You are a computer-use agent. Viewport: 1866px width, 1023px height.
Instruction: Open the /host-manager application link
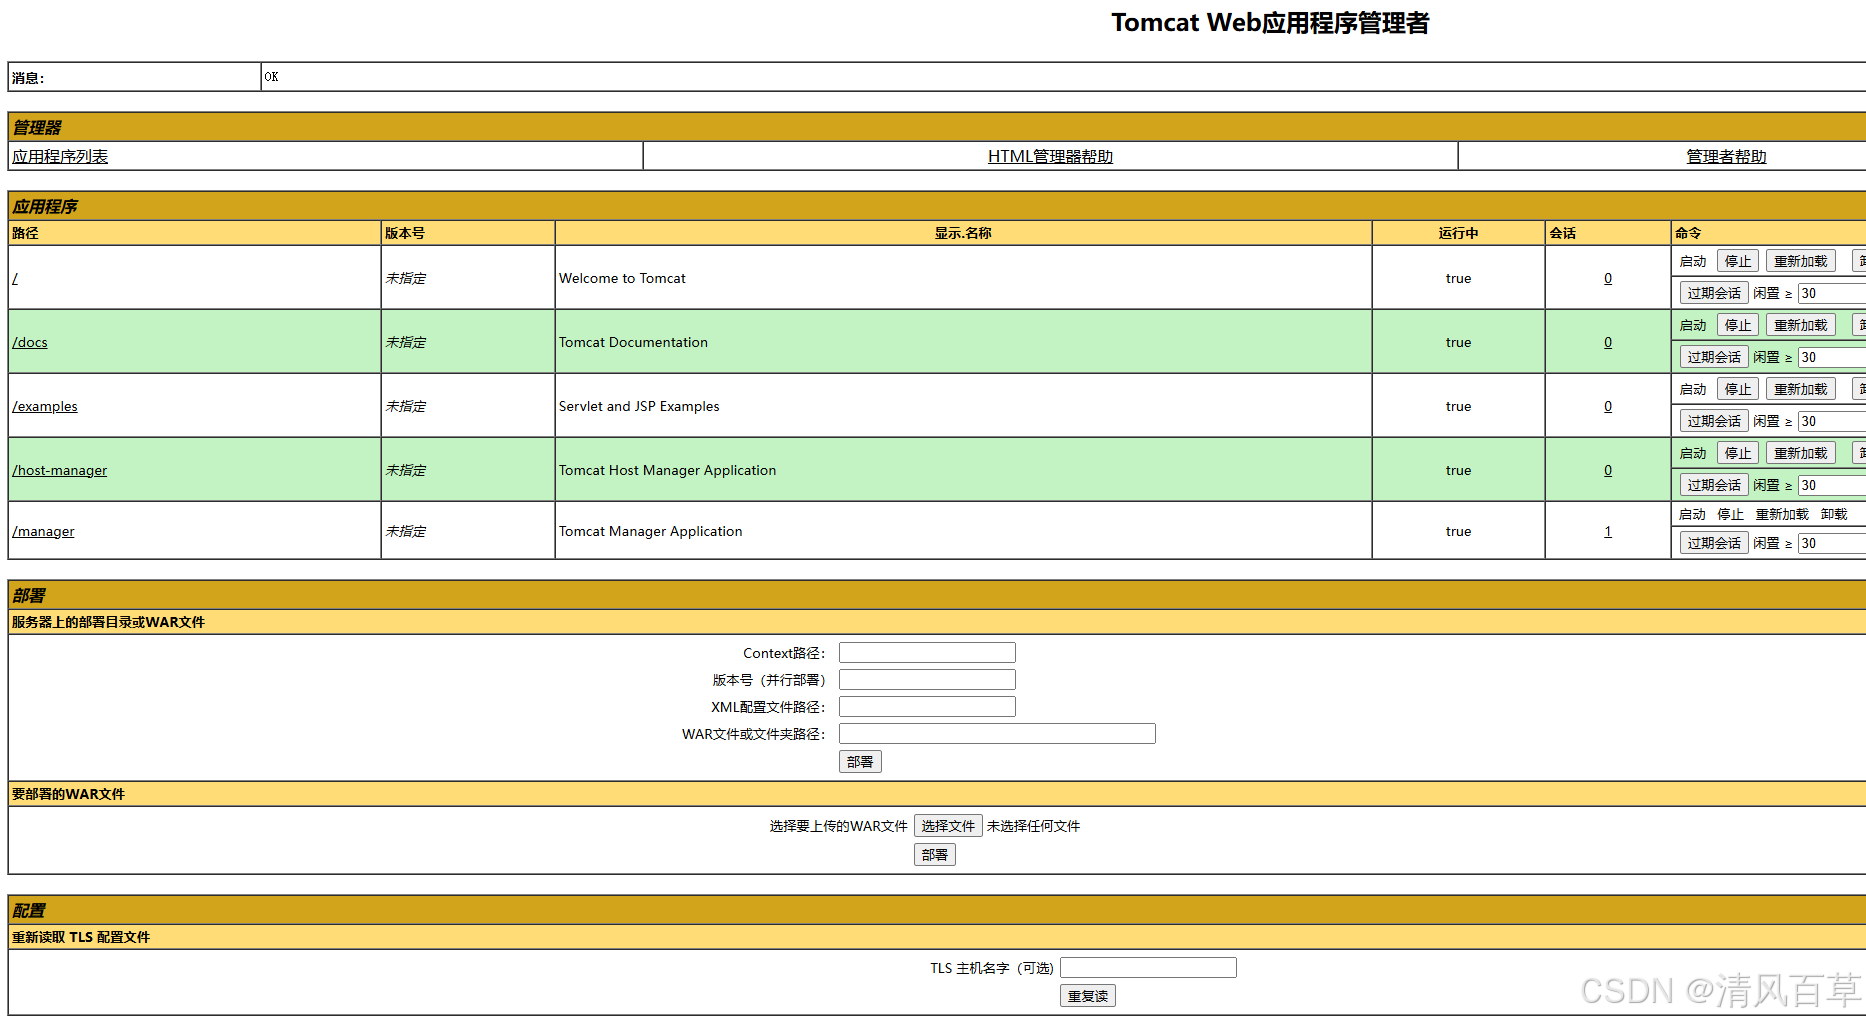(60, 470)
